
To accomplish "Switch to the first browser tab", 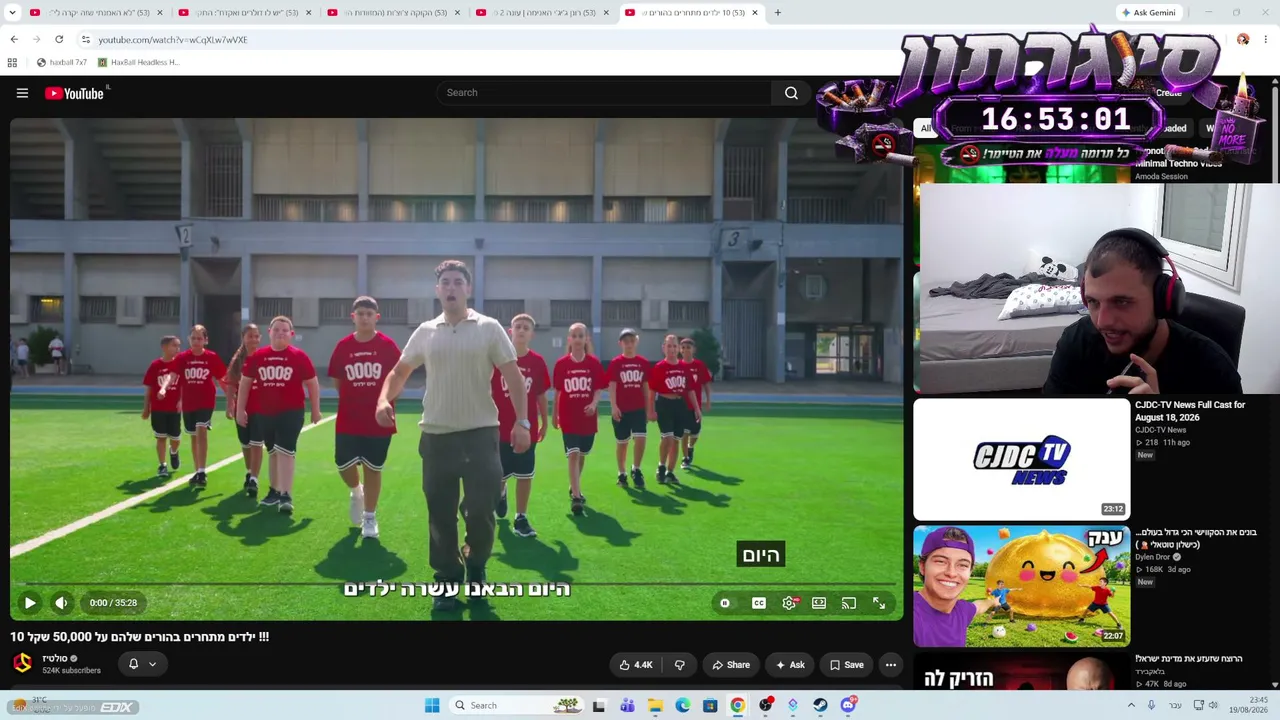I will coord(96,13).
